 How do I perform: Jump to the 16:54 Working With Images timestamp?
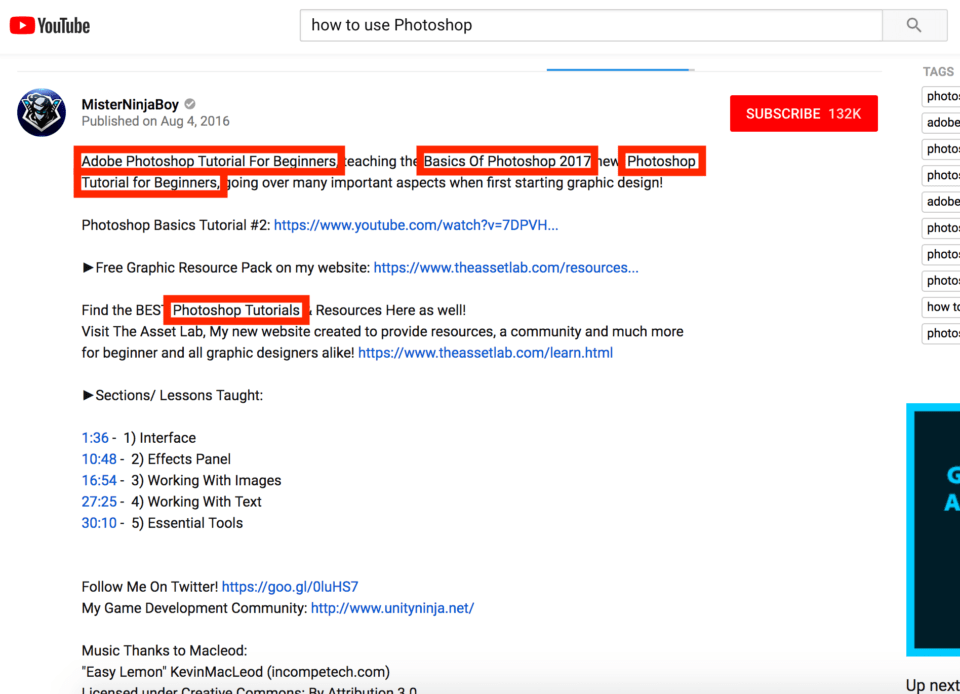99,480
